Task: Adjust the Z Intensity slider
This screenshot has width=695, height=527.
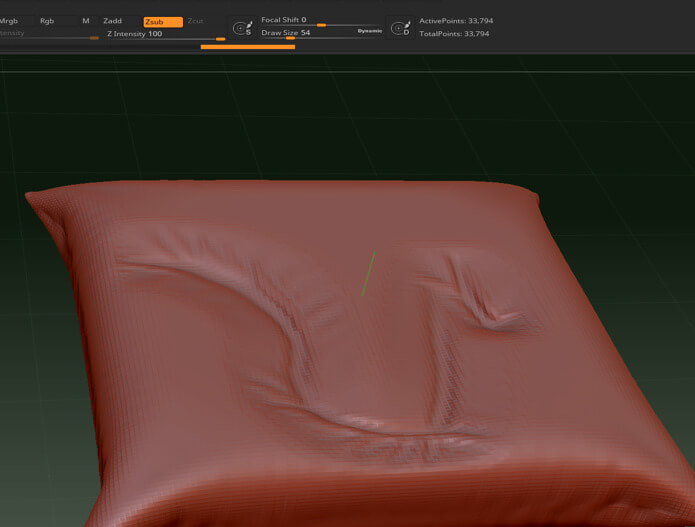Action: coord(165,35)
